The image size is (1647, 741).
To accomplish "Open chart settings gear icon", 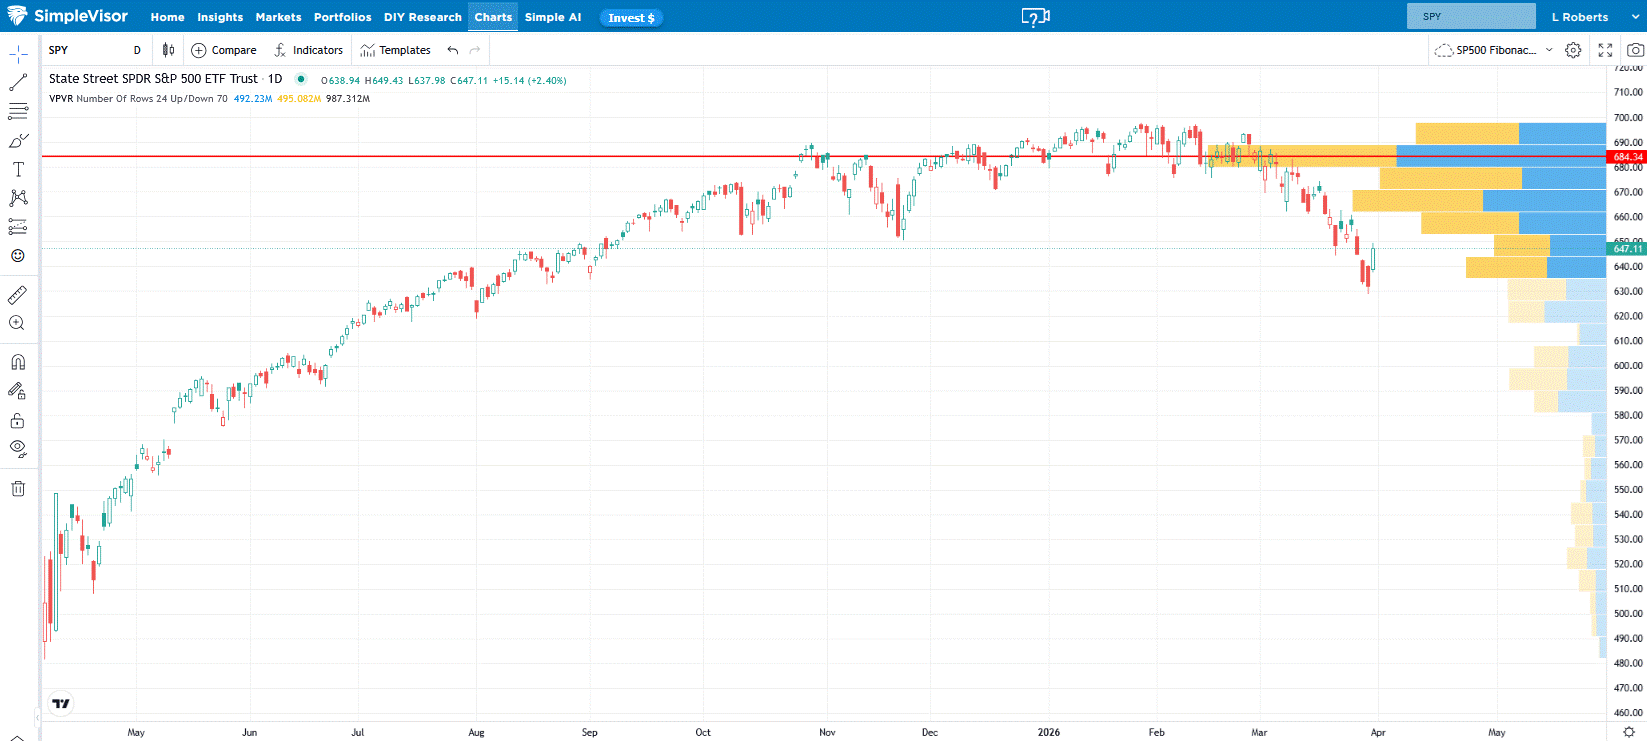I will click(x=1573, y=50).
